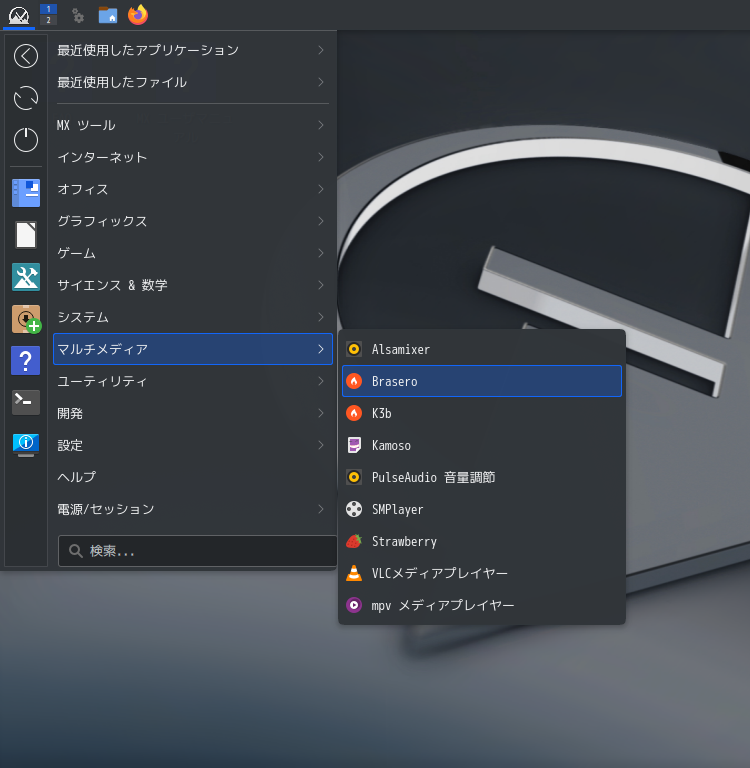The height and width of the screenshot is (768, 750).
Task: Launch the terminal icon in sidebar
Action: point(26,402)
